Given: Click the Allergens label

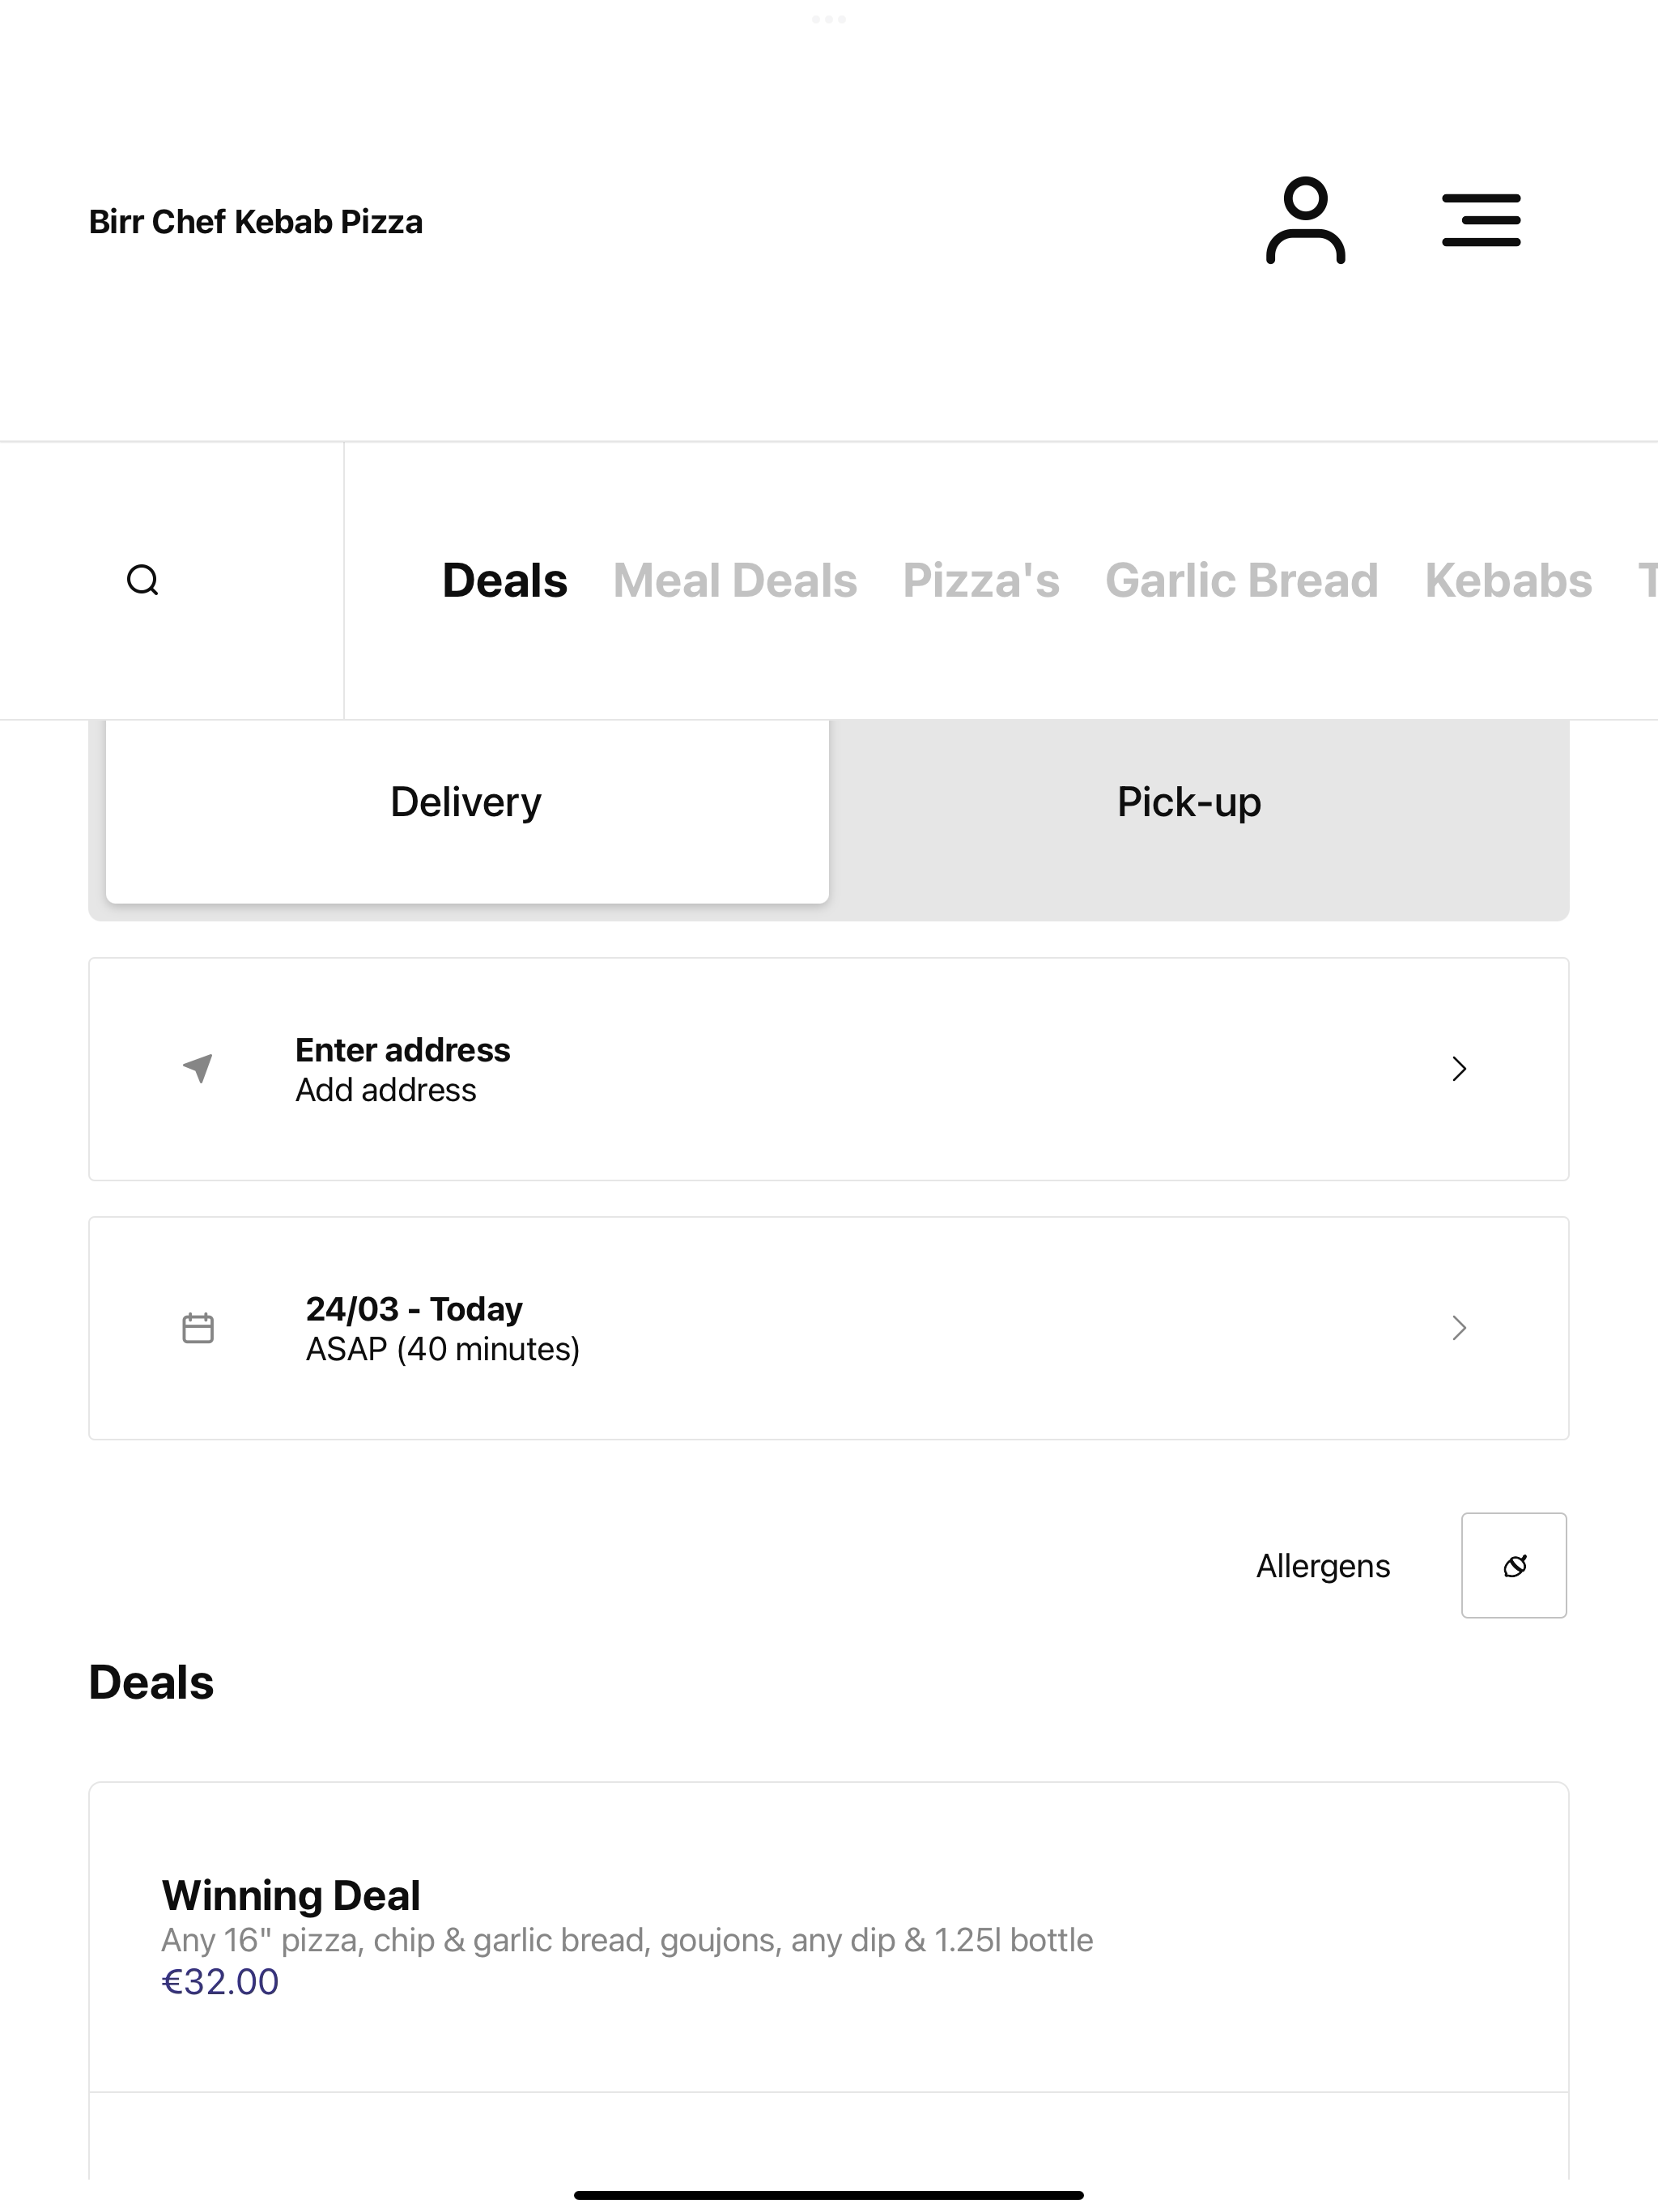Looking at the screenshot, I should point(1323,1566).
